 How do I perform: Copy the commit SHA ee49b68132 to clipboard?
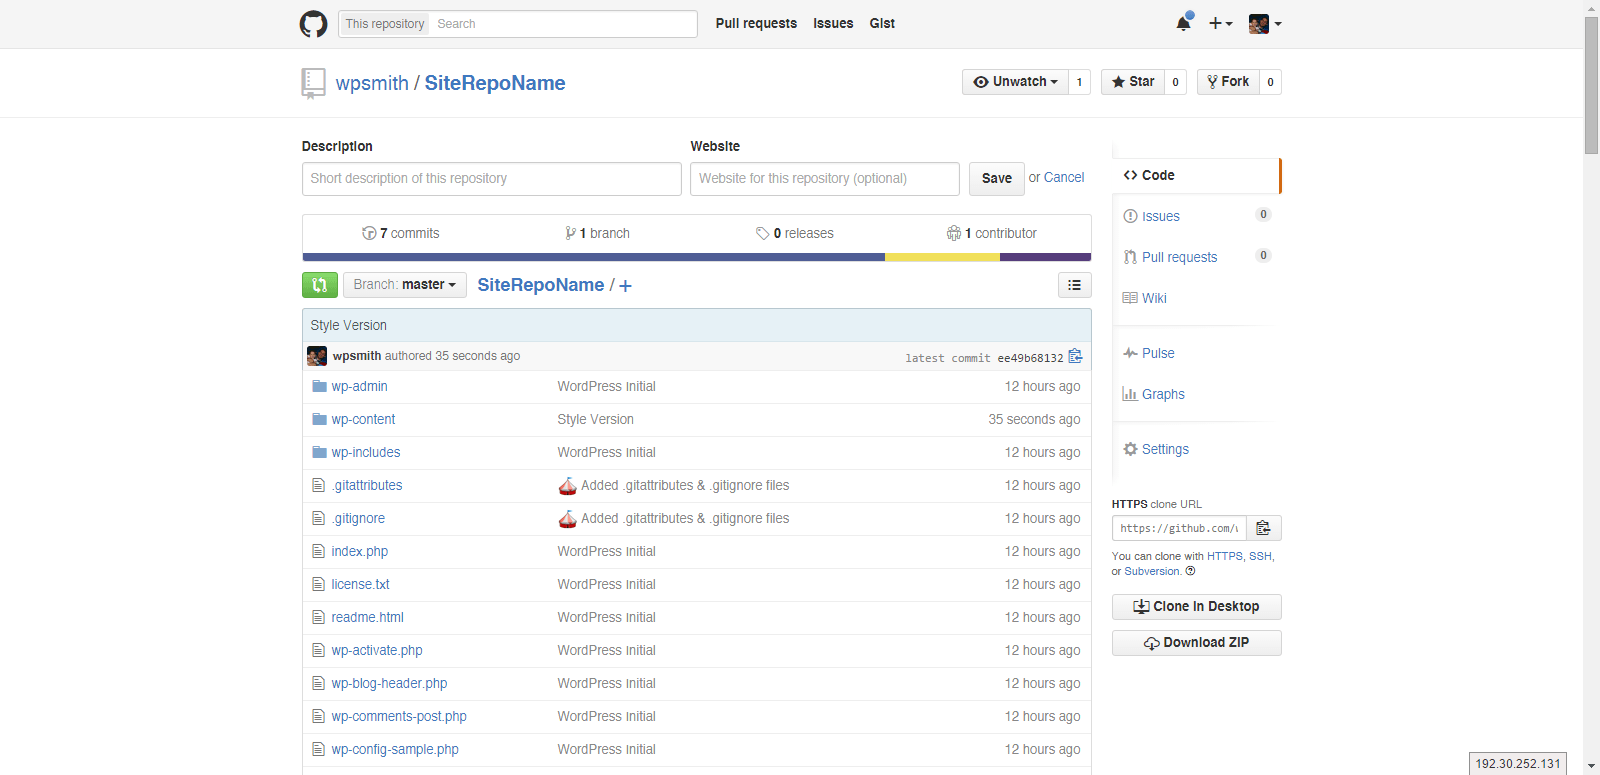pyautogui.click(x=1075, y=356)
